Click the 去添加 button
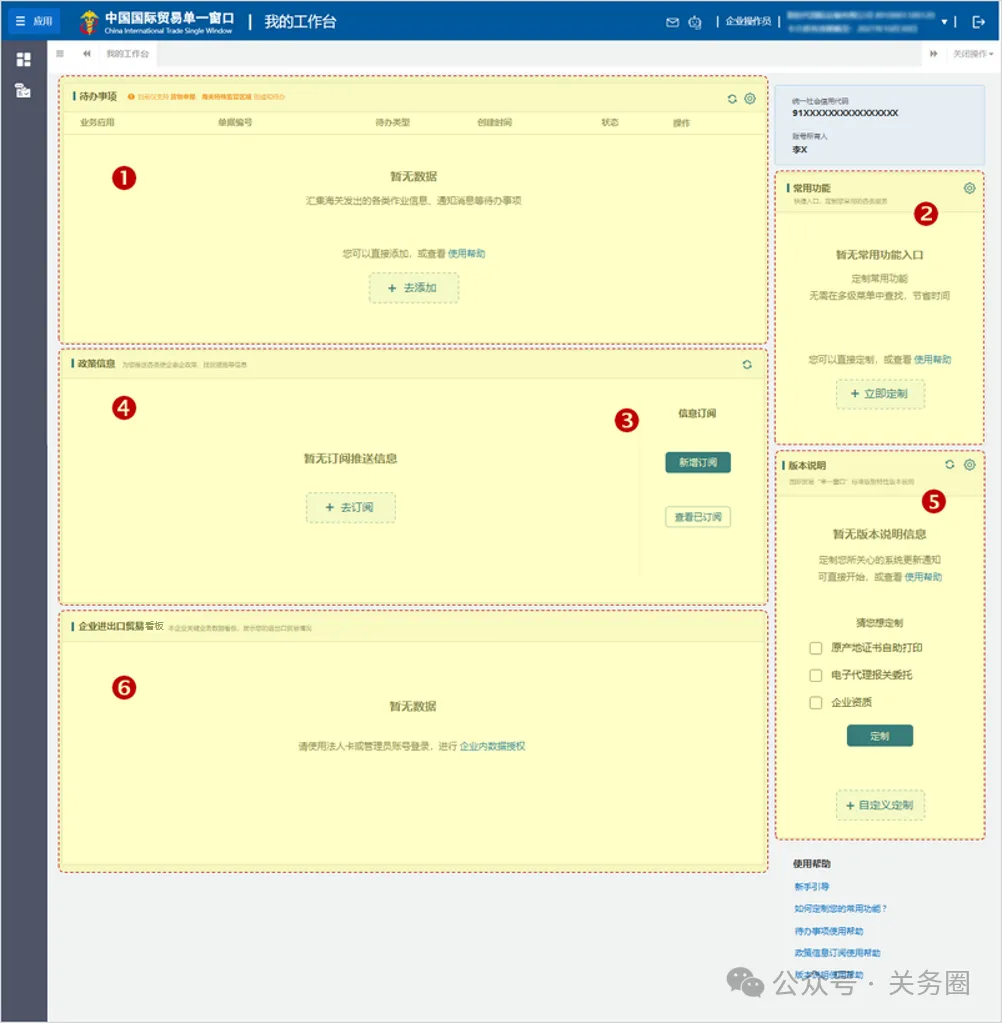This screenshot has width=1002, height=1023. 414,288
